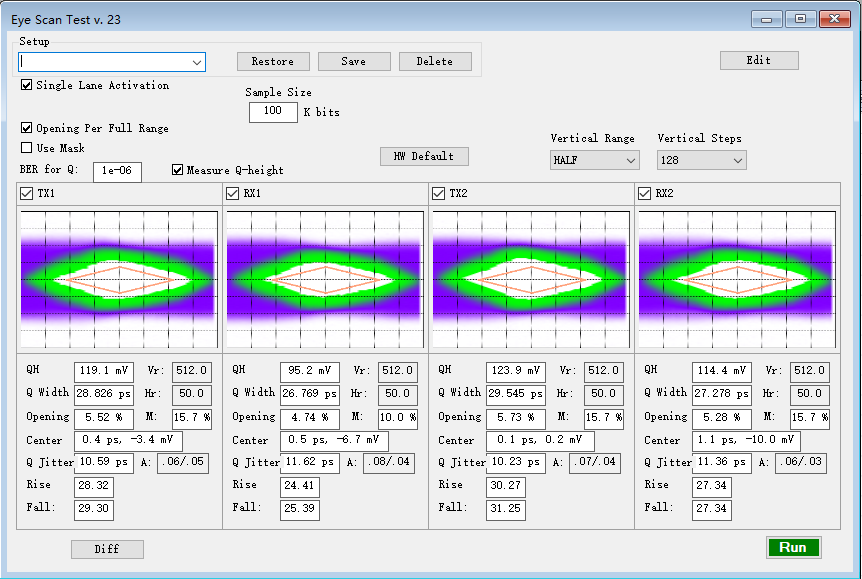Viewport: 862px width, 579px height.
Task: Select TX2 Q Jitter value 10.23 ps
Action: pos(516,462)
